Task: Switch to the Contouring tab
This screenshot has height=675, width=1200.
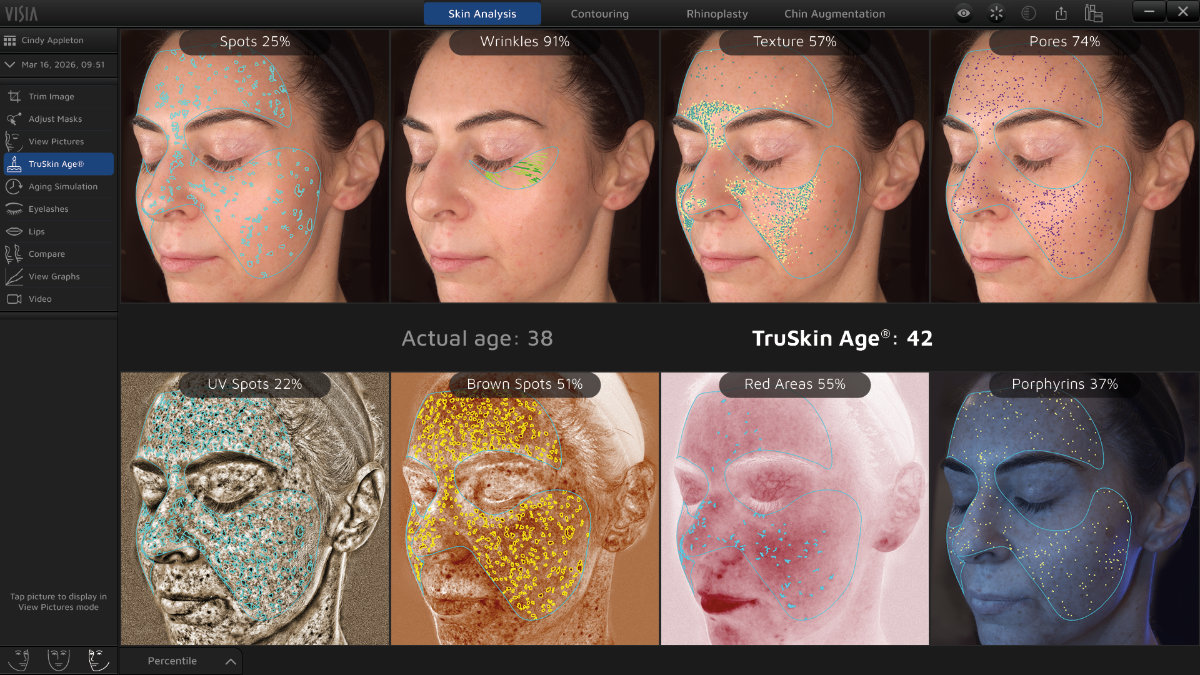Action: click(599, 14)
